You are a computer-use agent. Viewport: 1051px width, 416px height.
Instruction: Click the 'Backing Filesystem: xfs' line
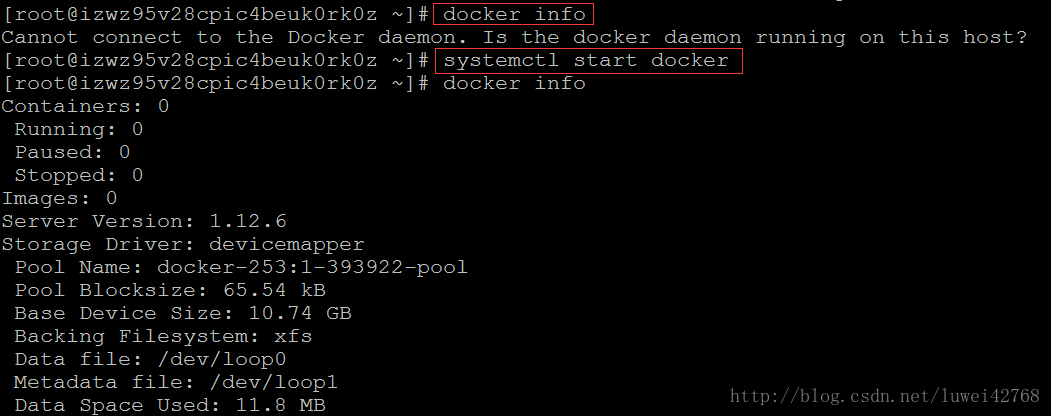(x=163, y=336)
